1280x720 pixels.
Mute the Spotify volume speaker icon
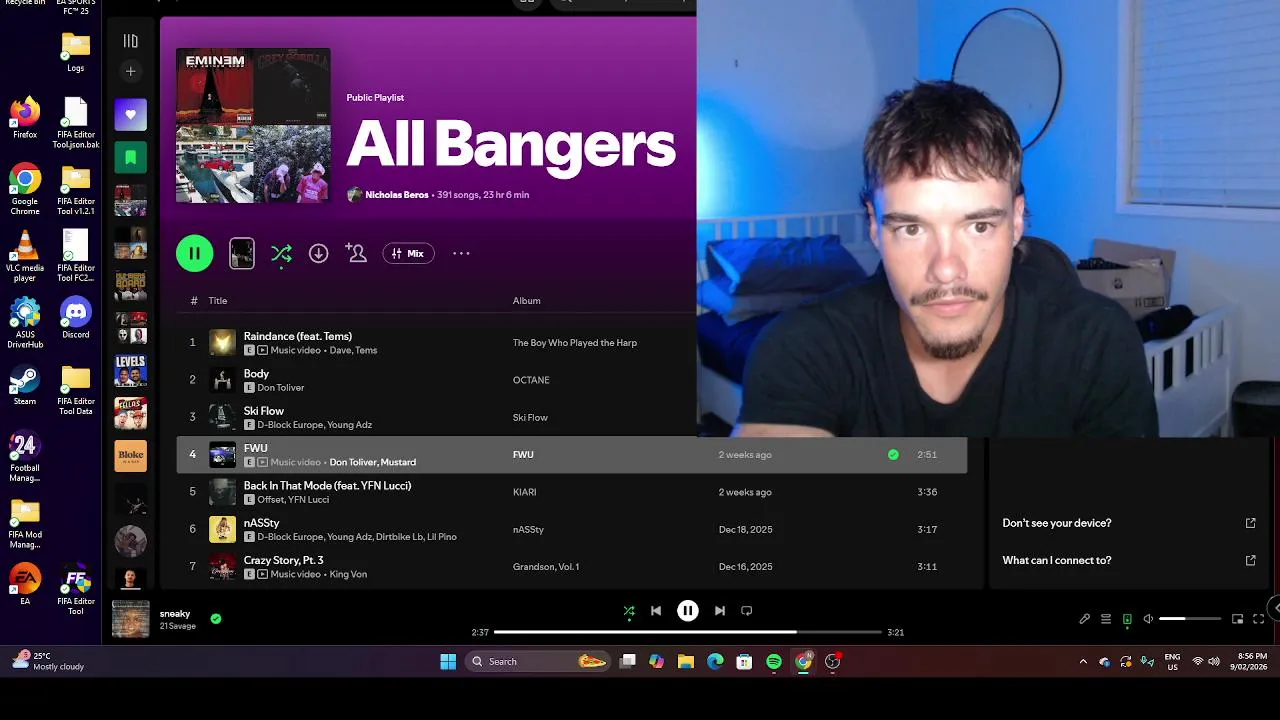(x=1148, y=619)
